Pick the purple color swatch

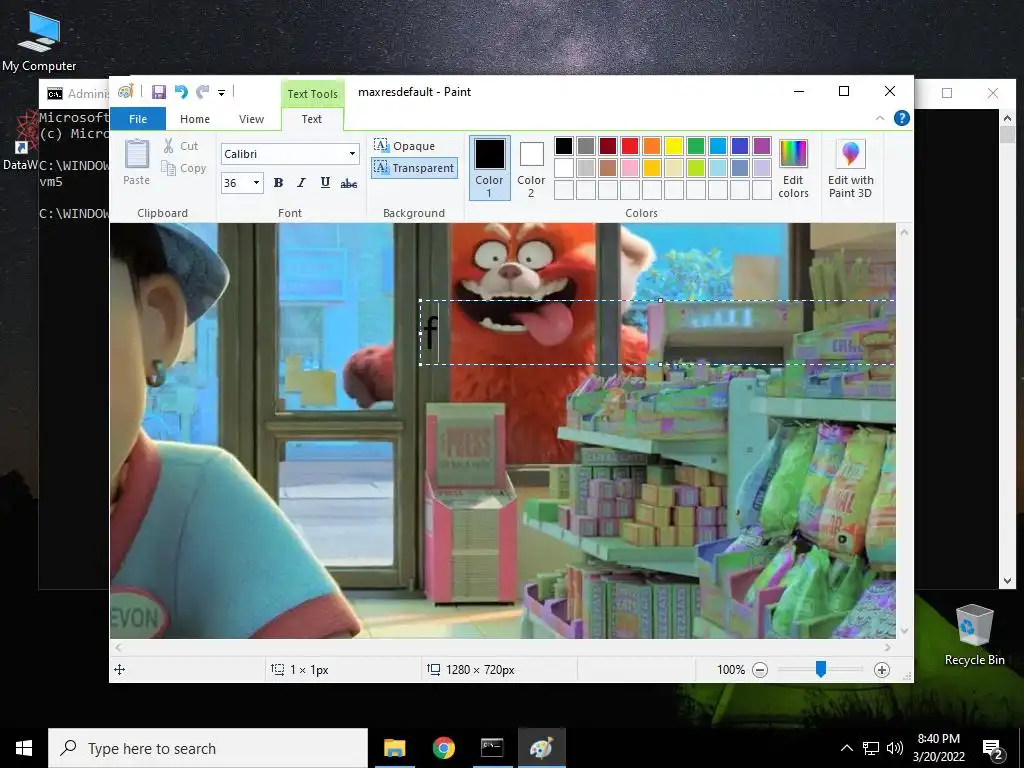tap(761, 146)
